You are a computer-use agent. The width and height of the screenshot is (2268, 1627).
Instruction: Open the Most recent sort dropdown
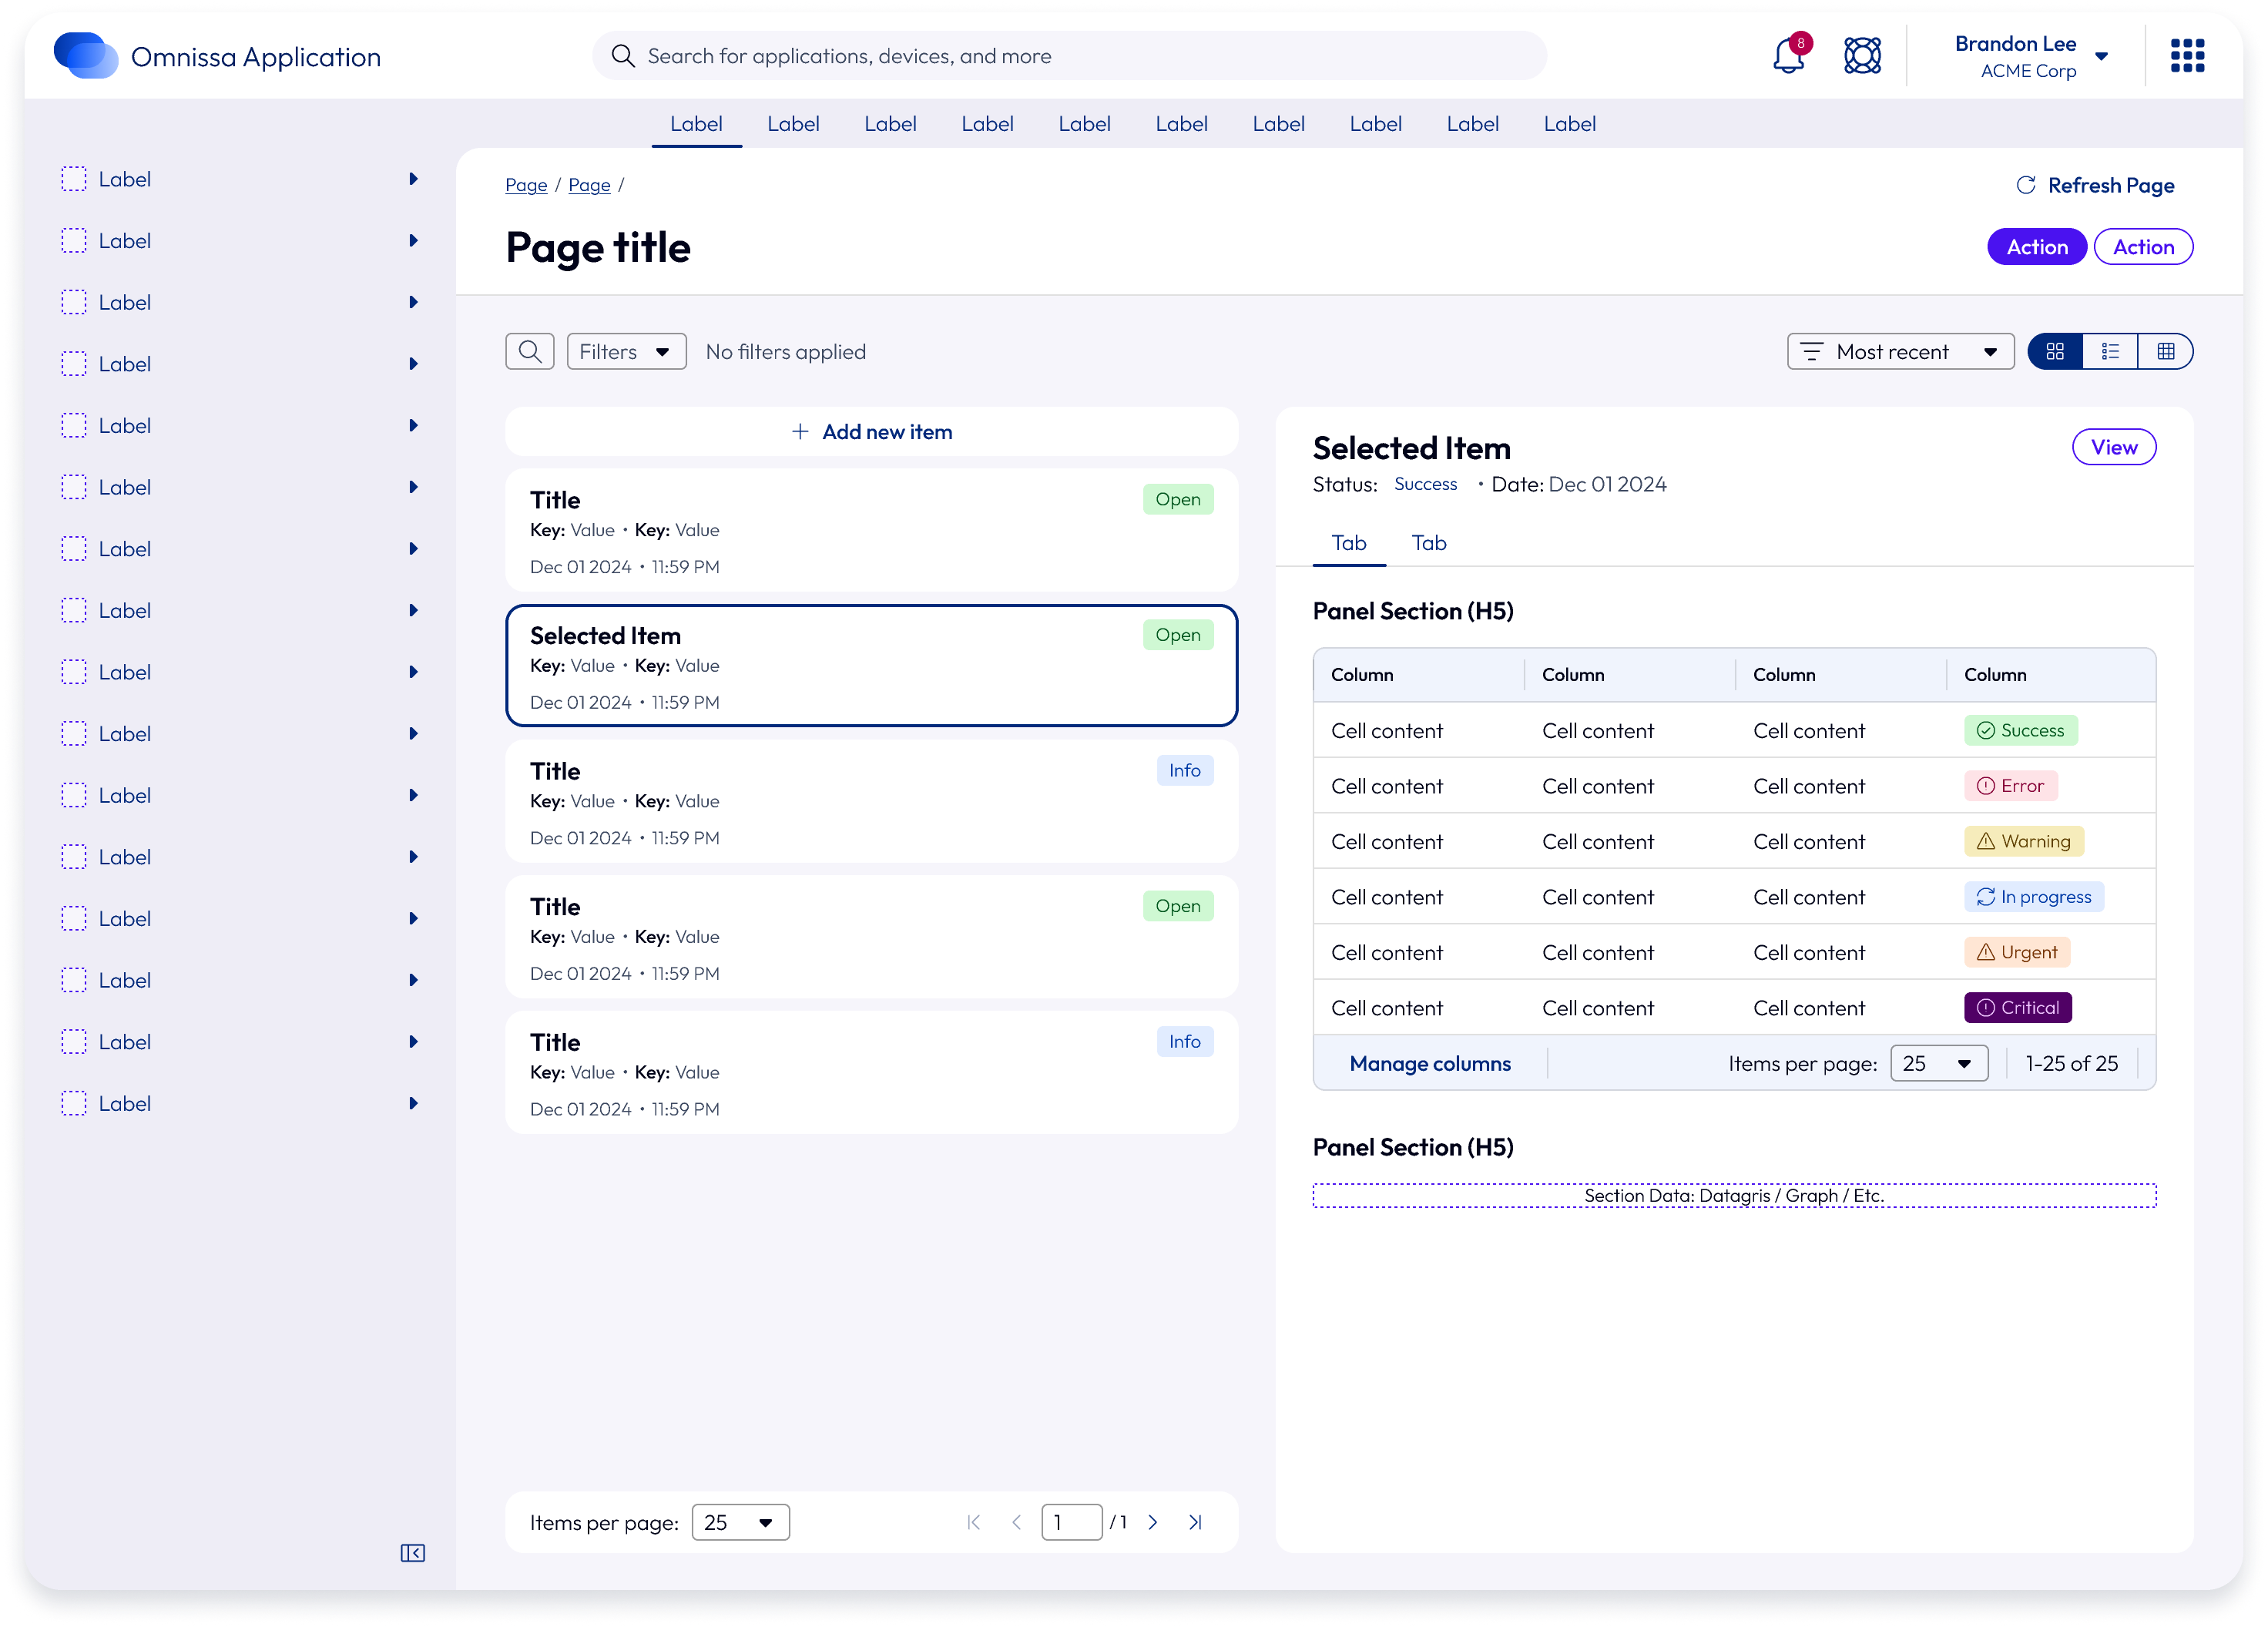(1899, 351)
